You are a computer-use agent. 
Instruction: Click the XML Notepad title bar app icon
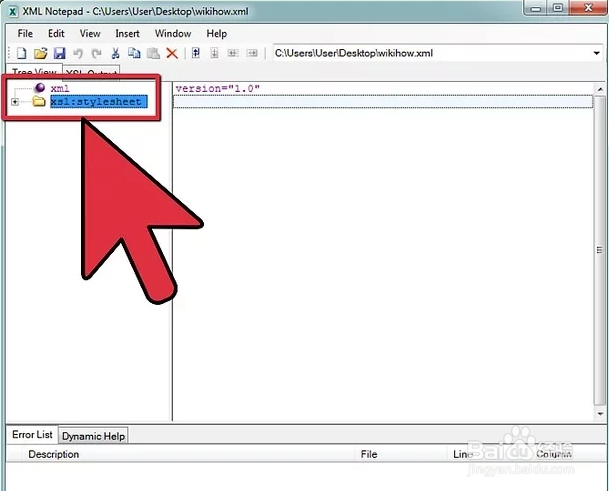coord(13,12)
